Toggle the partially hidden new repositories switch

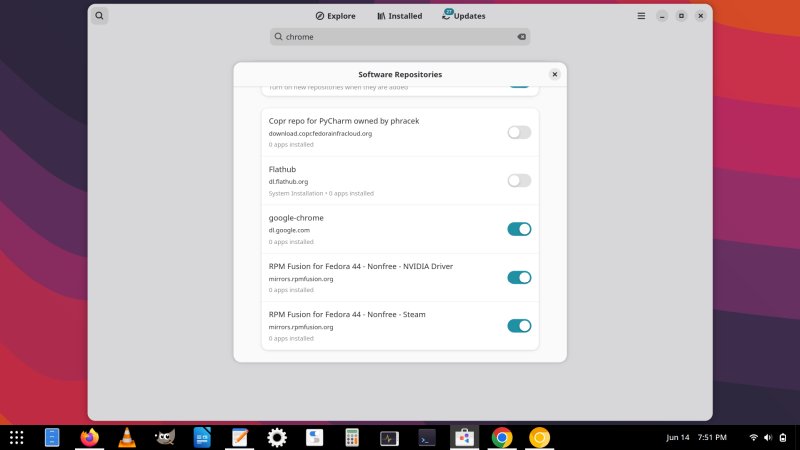tap(519, 86)
